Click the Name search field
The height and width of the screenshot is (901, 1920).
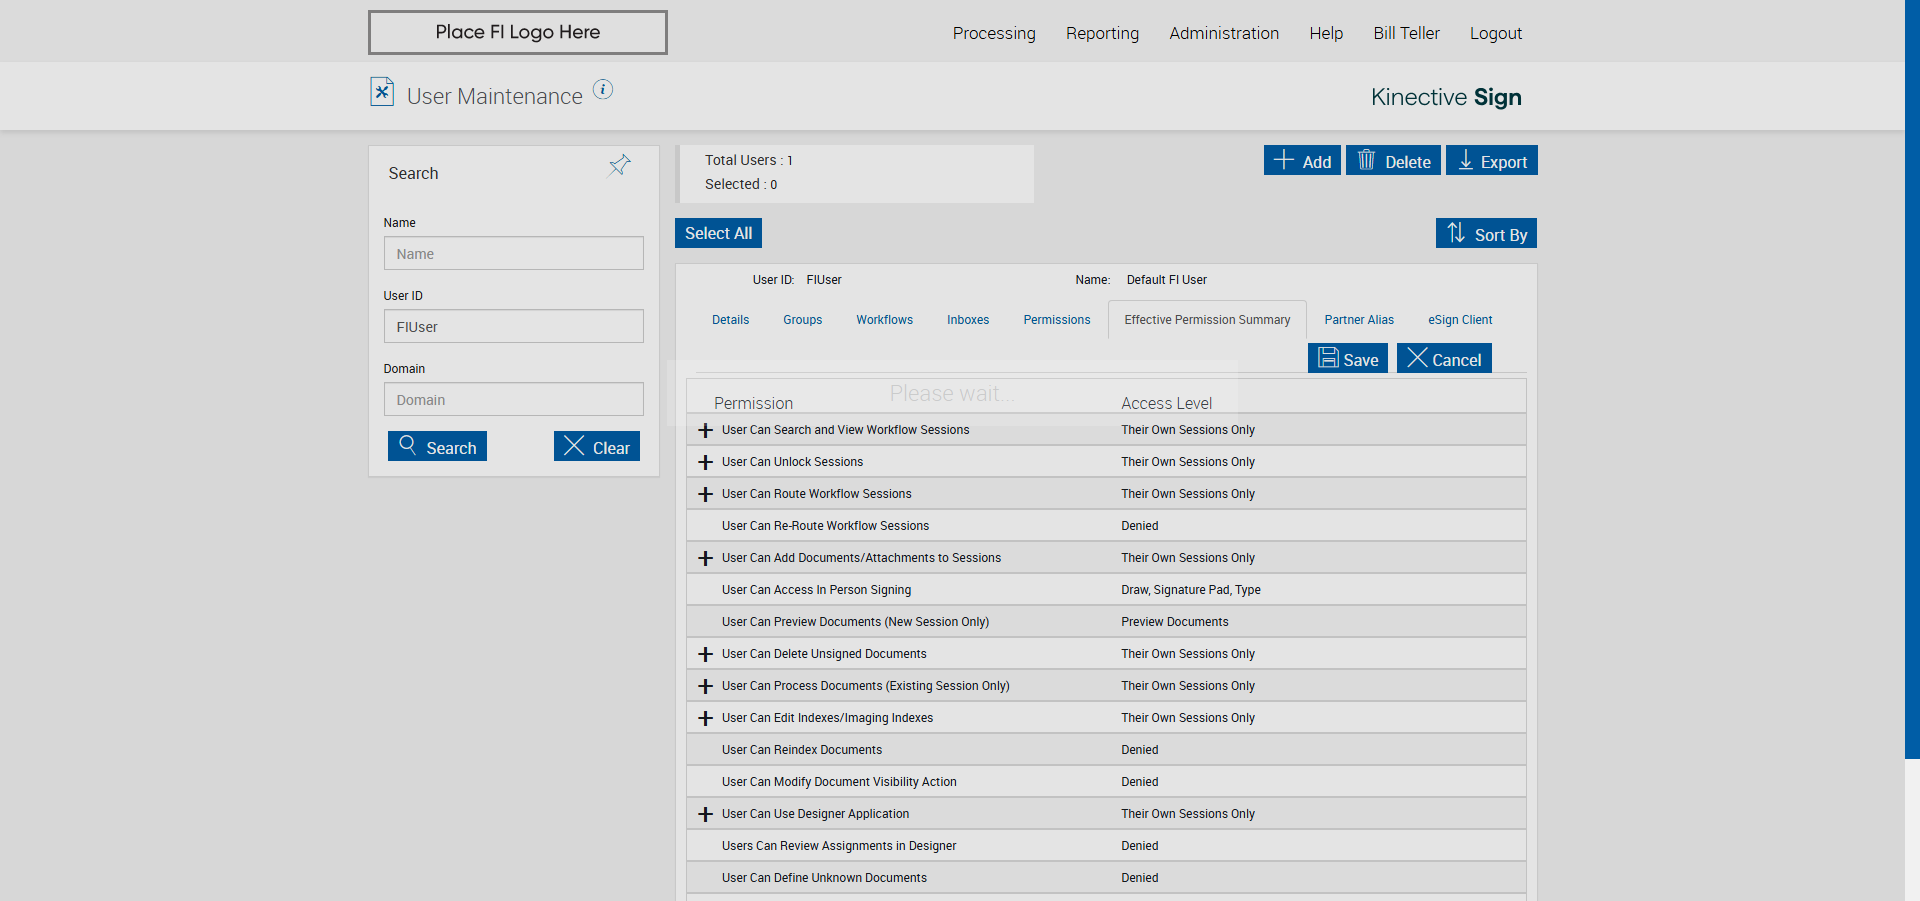[513, 254]
